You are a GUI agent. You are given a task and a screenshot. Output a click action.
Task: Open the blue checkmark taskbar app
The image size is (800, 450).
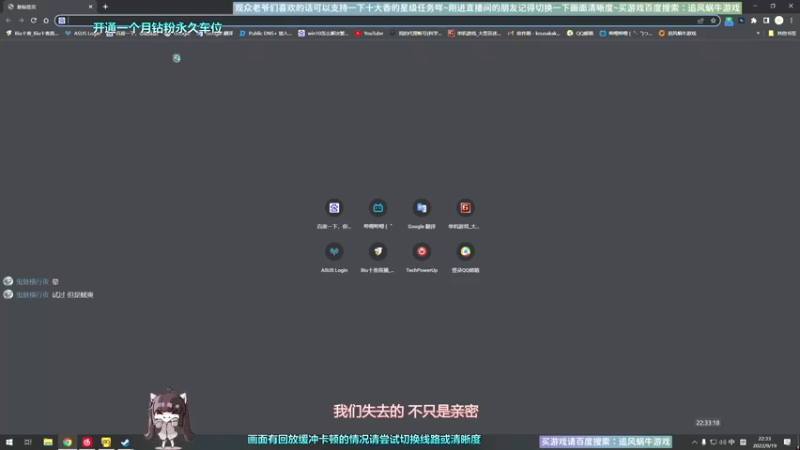coord(126,442)
